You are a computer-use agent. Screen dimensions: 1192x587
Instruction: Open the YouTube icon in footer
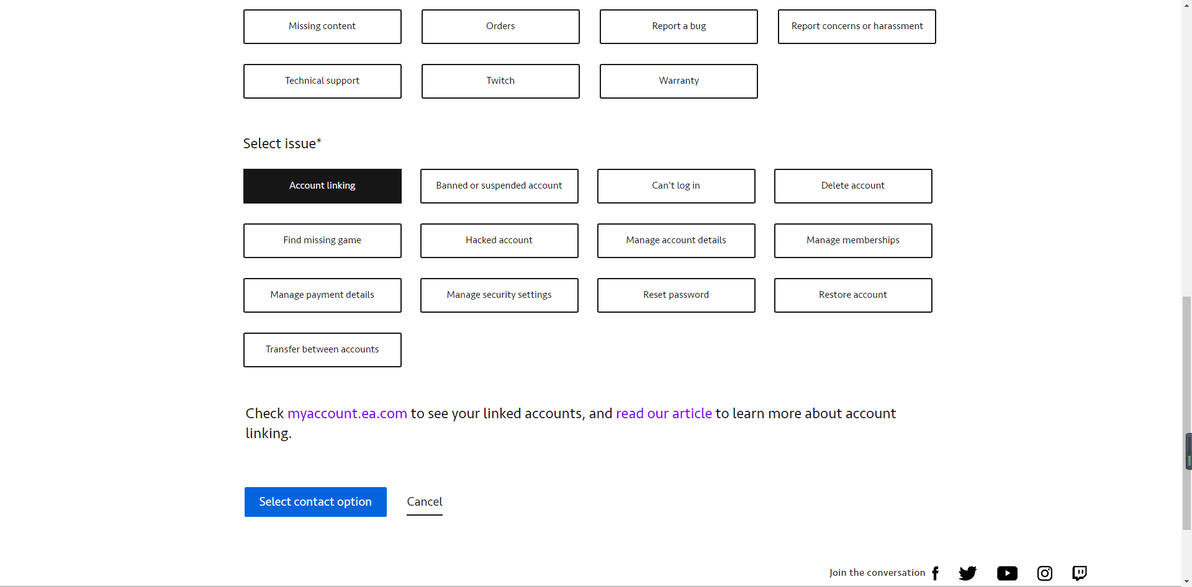(x=1007, y=573)
